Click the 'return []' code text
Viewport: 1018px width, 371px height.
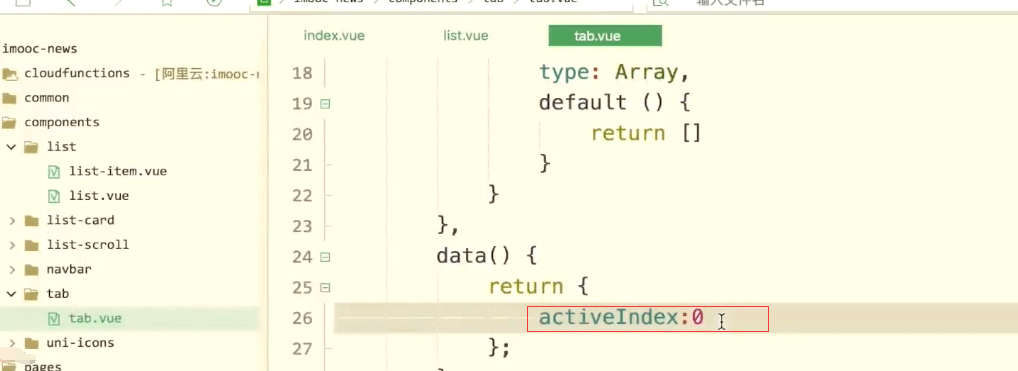[x=646, y=133]
